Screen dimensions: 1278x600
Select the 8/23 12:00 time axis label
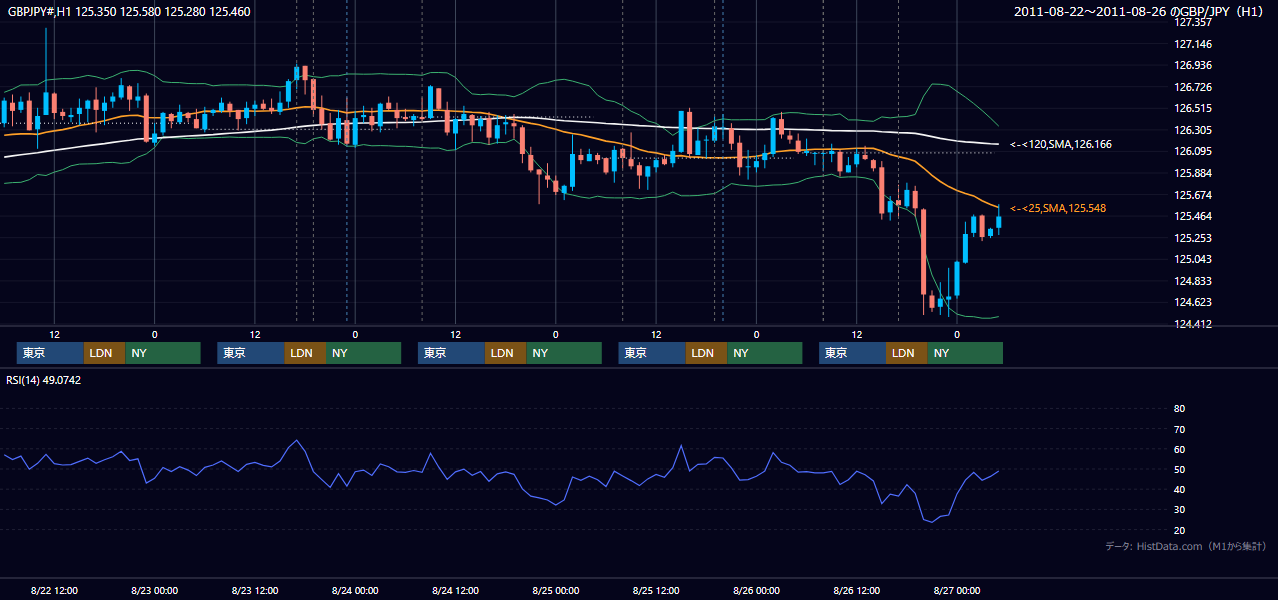[255, 590]
